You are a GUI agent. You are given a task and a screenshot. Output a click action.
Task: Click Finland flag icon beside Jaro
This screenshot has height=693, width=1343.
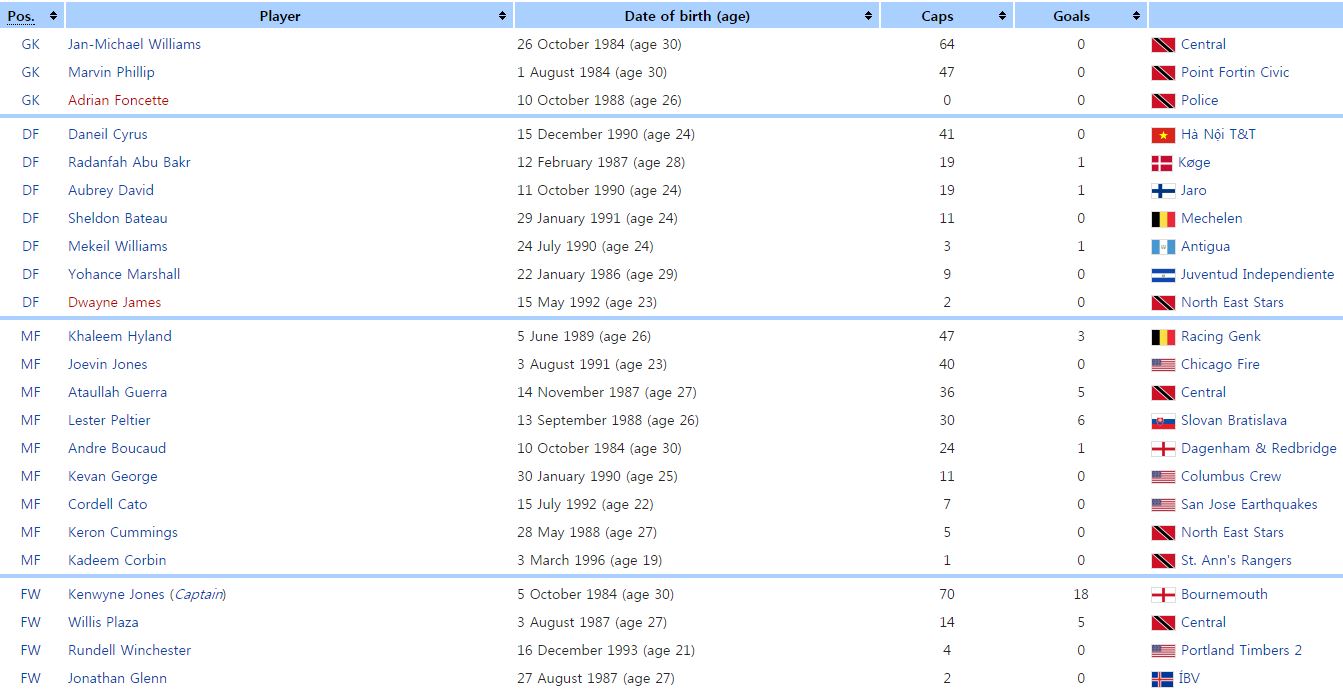click(1163, 191)
